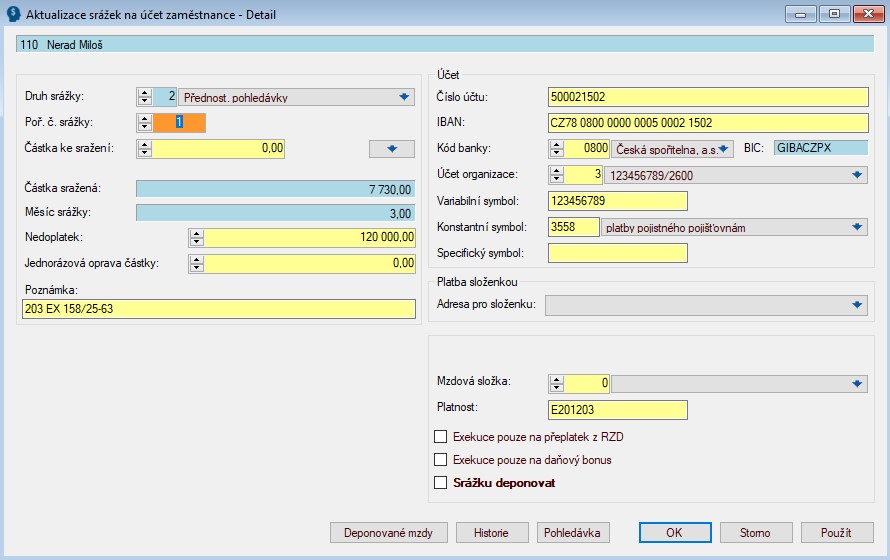Click the Nedoplatek spinner arrows

[196, 237]
